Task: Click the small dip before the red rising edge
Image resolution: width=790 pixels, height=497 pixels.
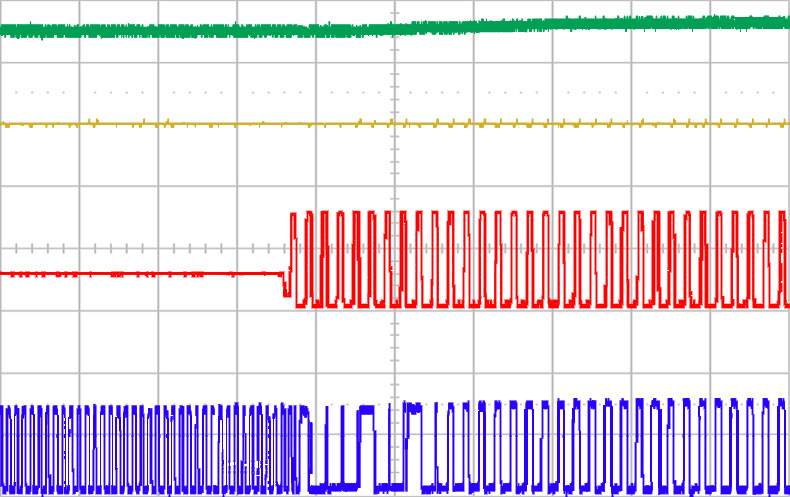Action: pyautogui.click(x=286, y=289)
